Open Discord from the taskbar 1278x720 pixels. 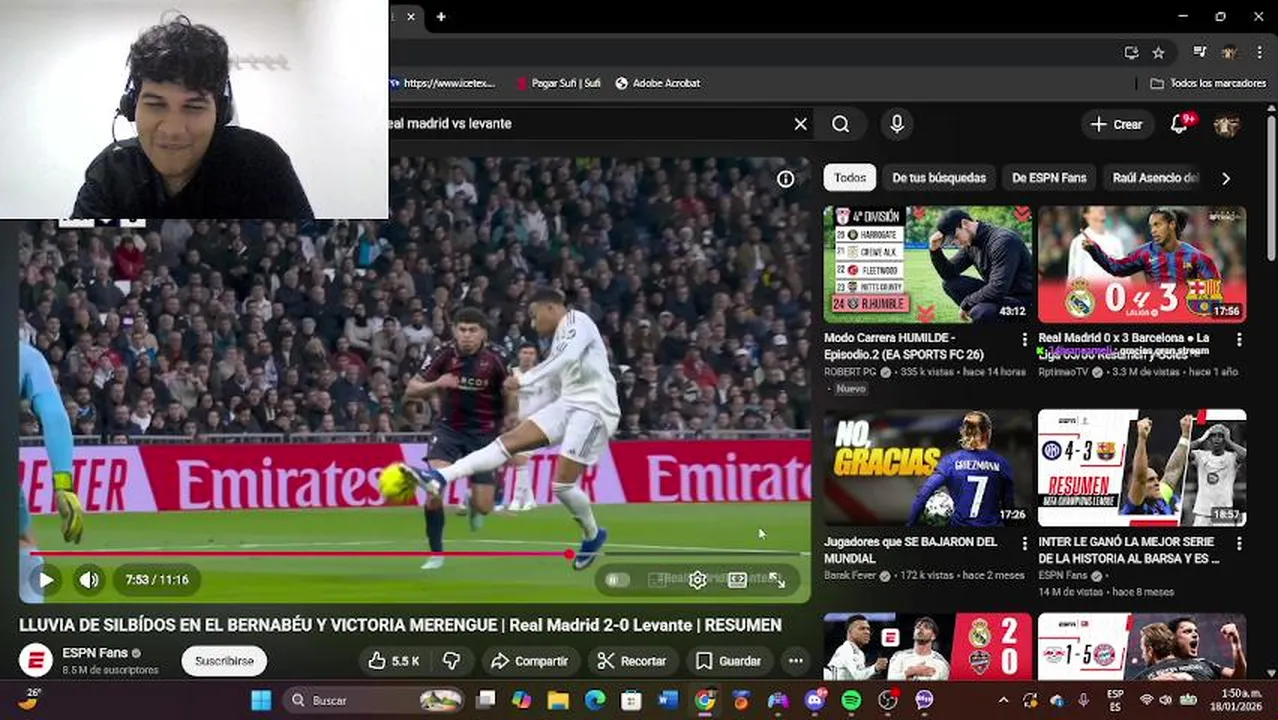(815, 700)
